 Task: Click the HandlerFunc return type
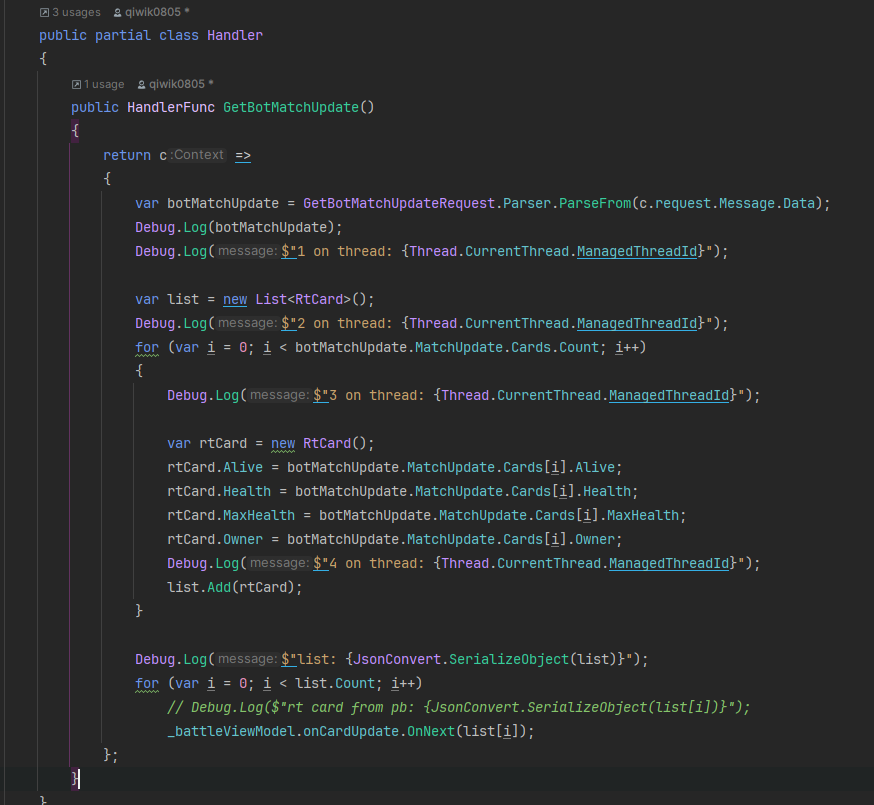(171, 107)
